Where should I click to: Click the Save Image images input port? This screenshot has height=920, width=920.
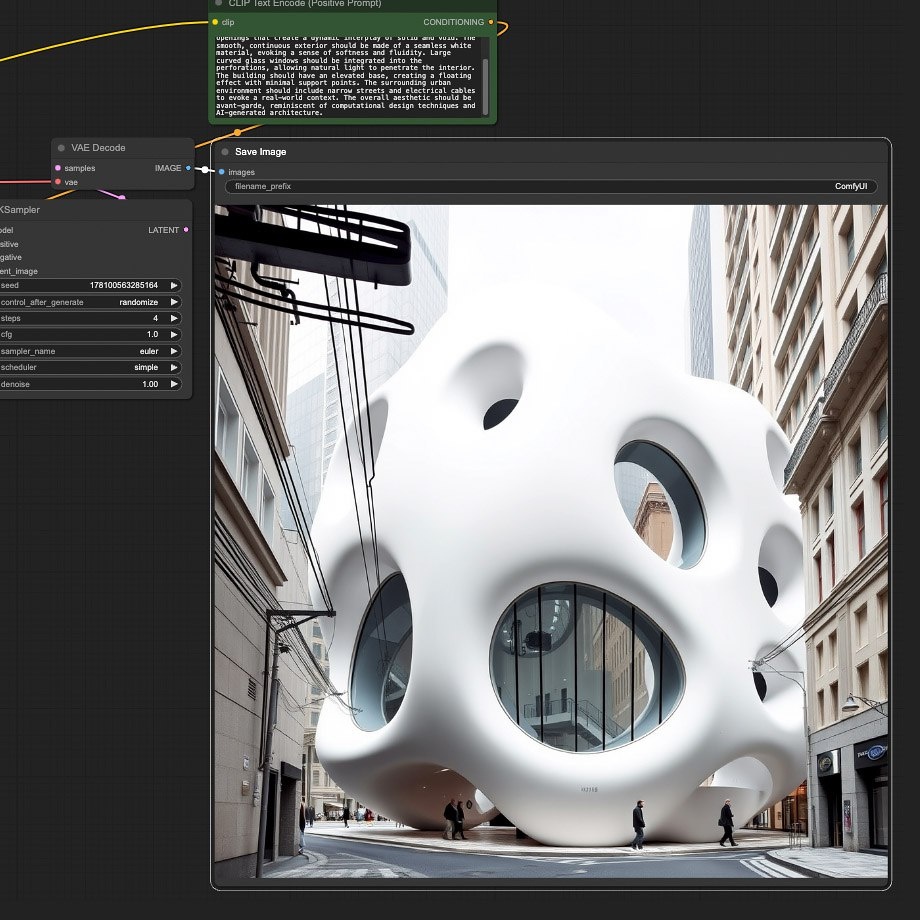[221, 172]
